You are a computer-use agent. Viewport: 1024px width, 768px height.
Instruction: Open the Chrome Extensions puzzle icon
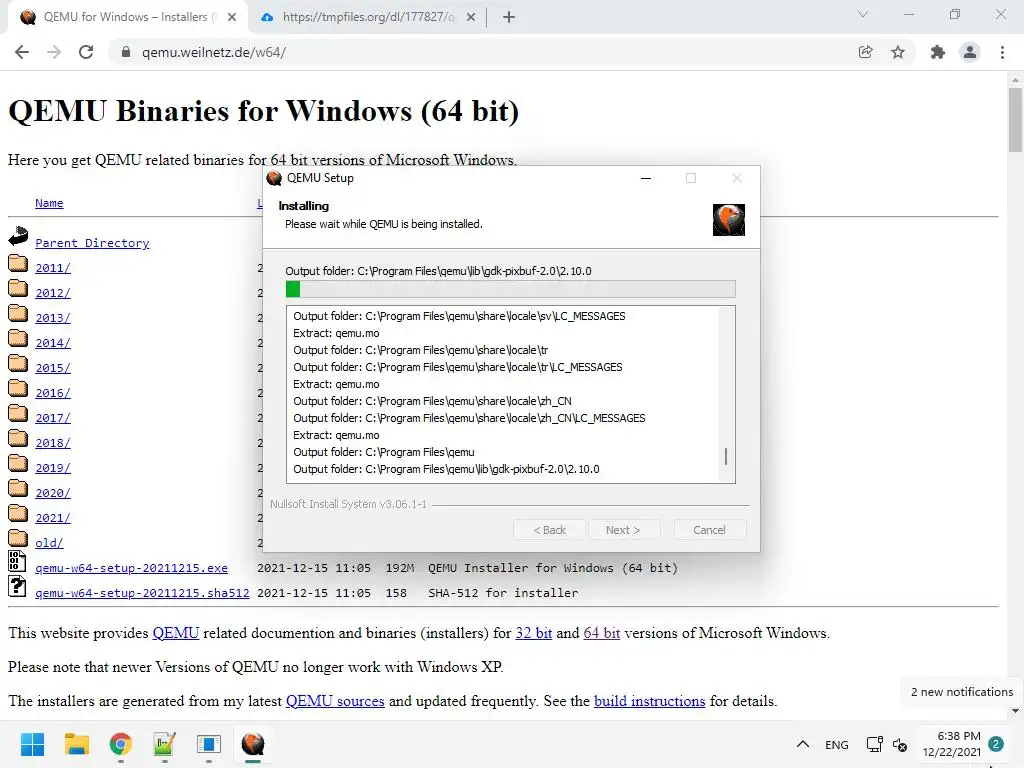[938, 52]
